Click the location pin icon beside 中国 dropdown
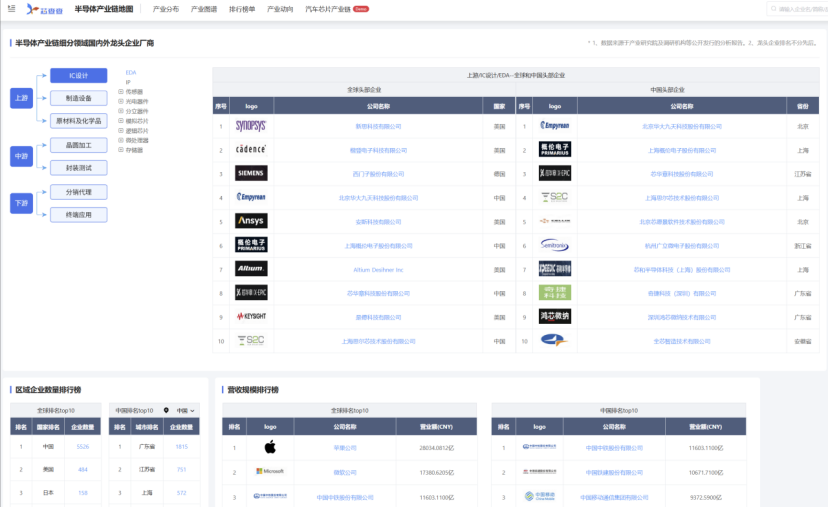 coord(166,411)
